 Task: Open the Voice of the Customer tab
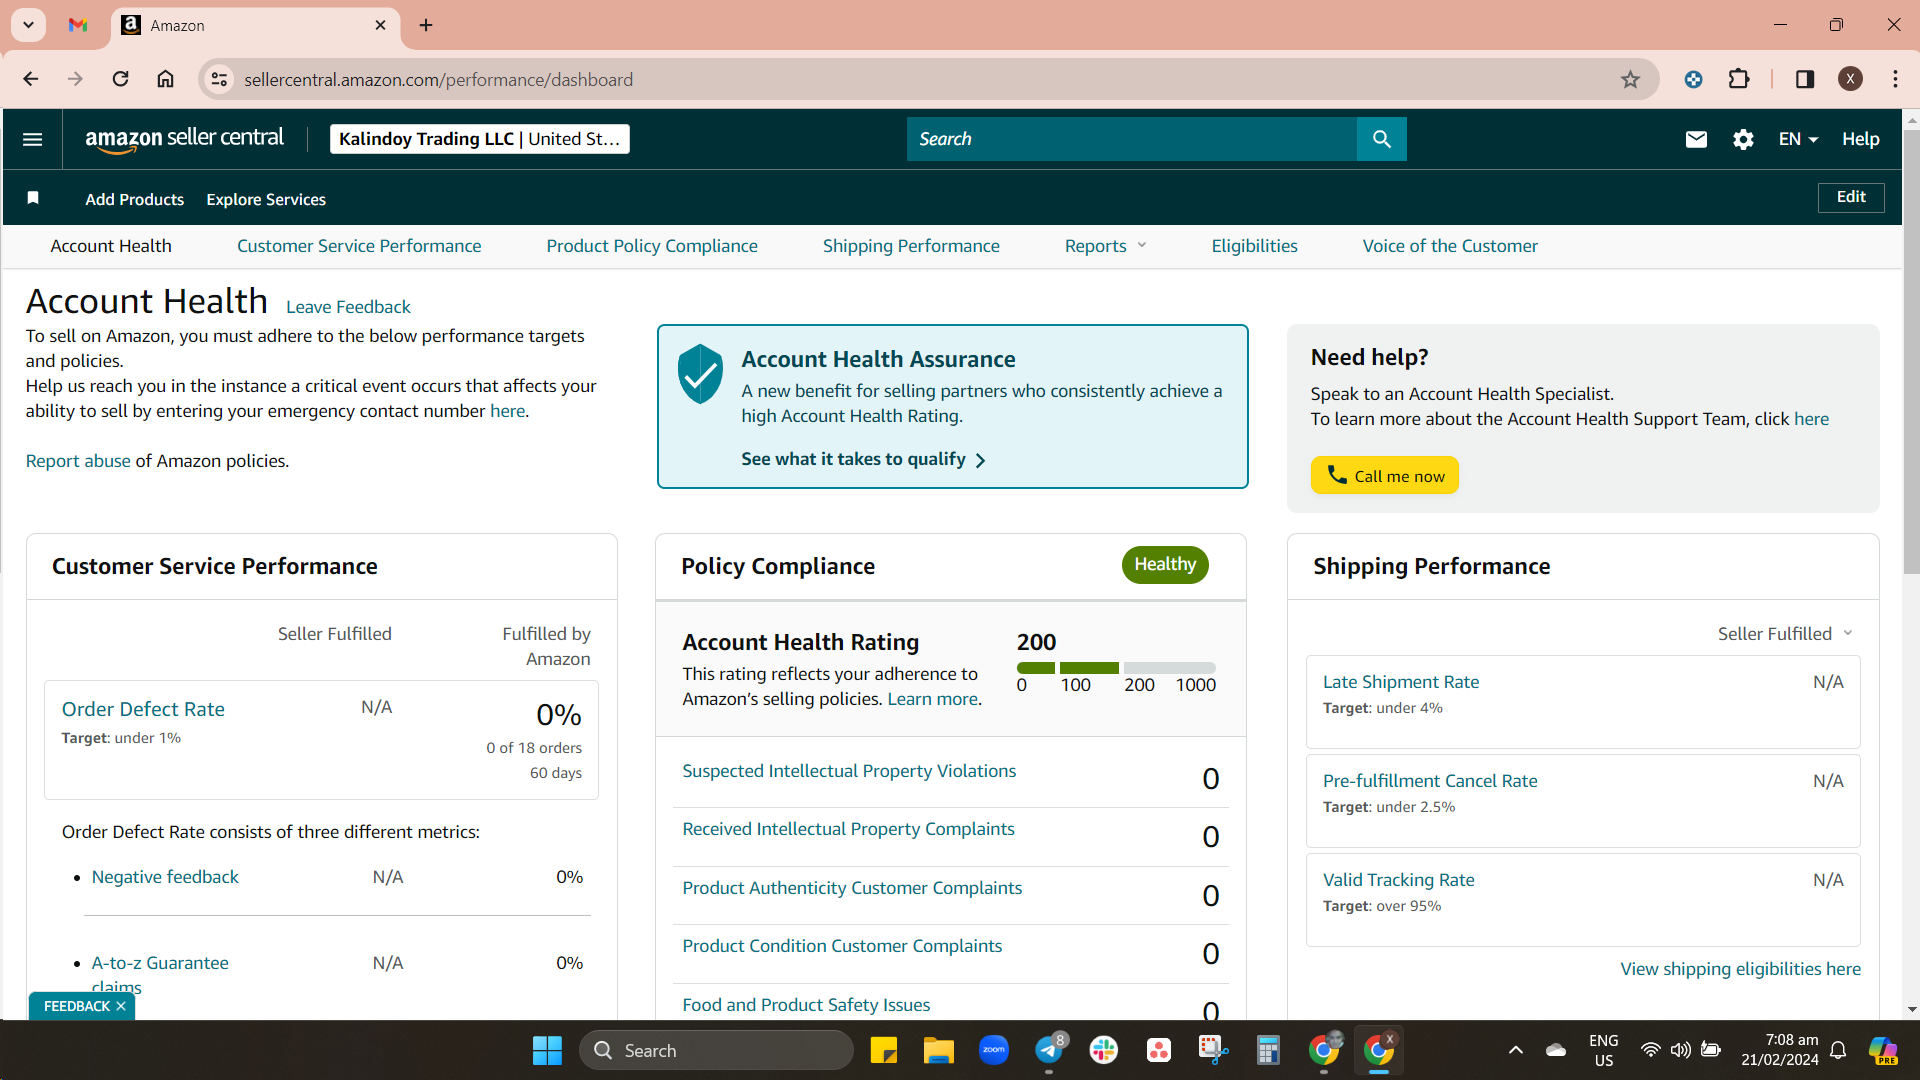(1450, 246)
